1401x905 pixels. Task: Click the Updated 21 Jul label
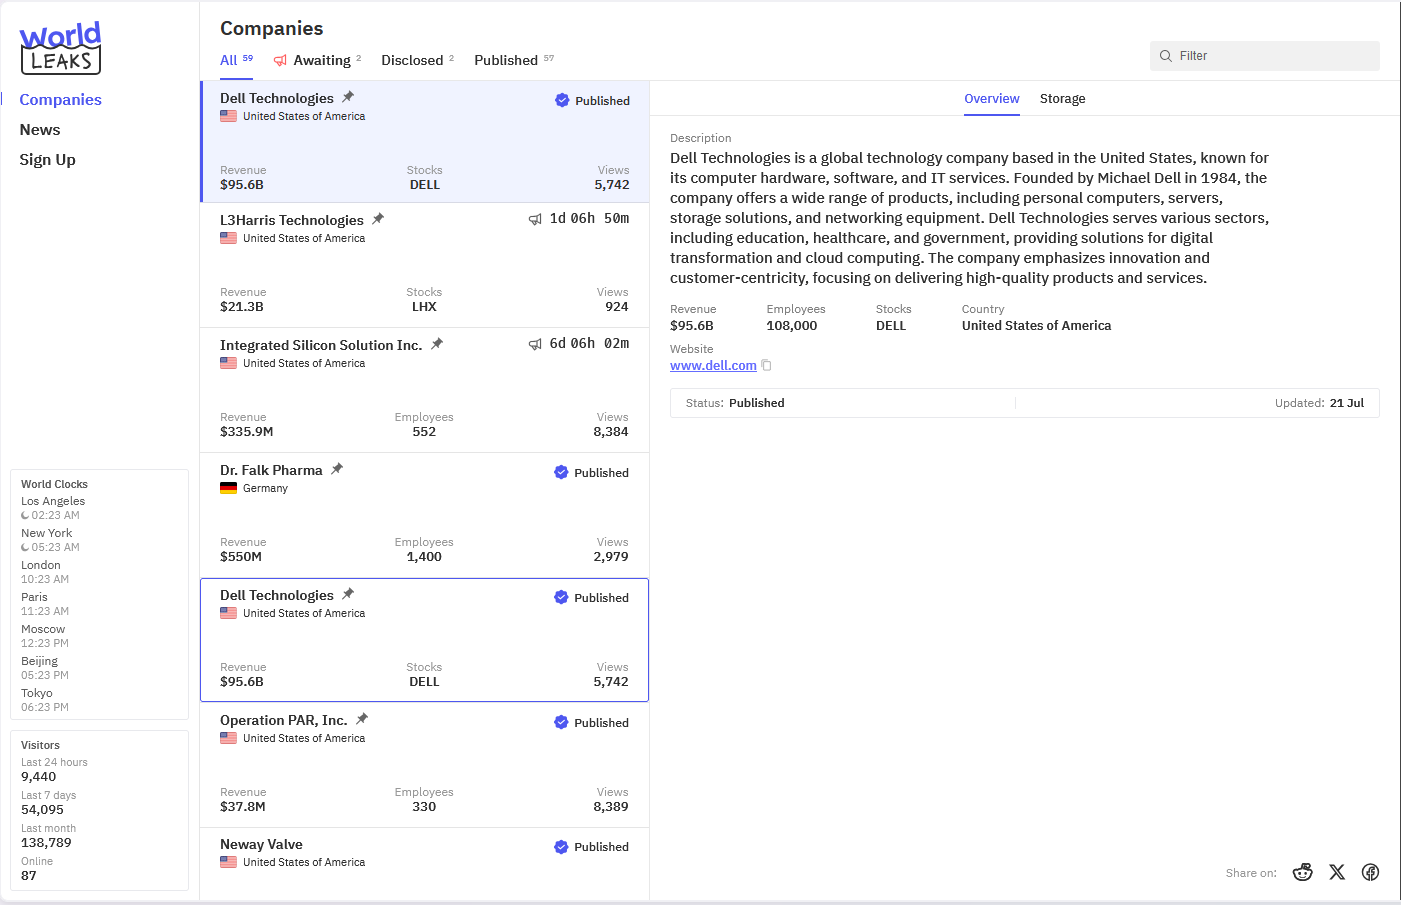(1319, 403)
